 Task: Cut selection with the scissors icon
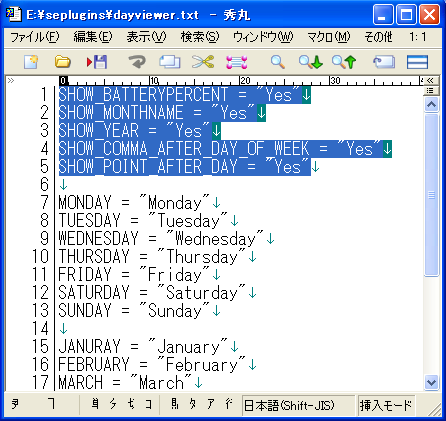pyautogui.click(x=203, y=62)
